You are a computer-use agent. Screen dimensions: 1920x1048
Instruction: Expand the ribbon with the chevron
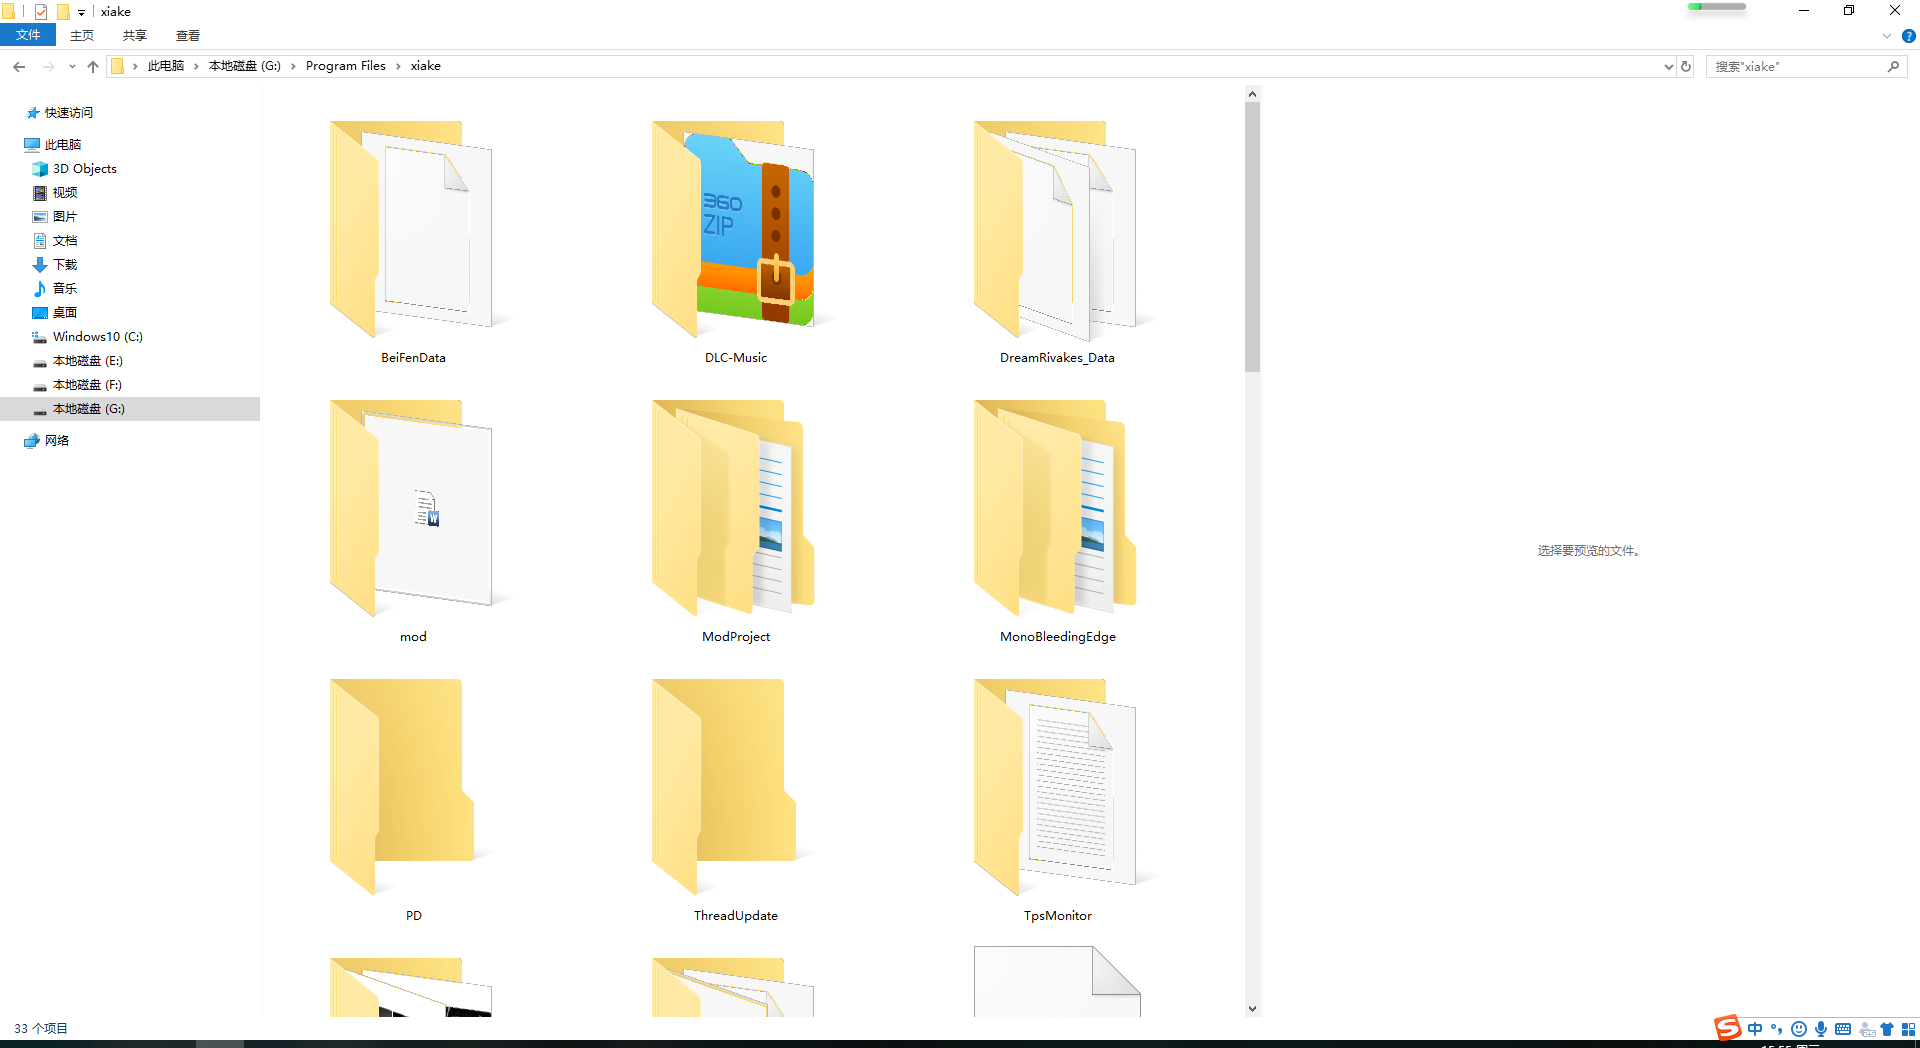tap(1887, 36)
